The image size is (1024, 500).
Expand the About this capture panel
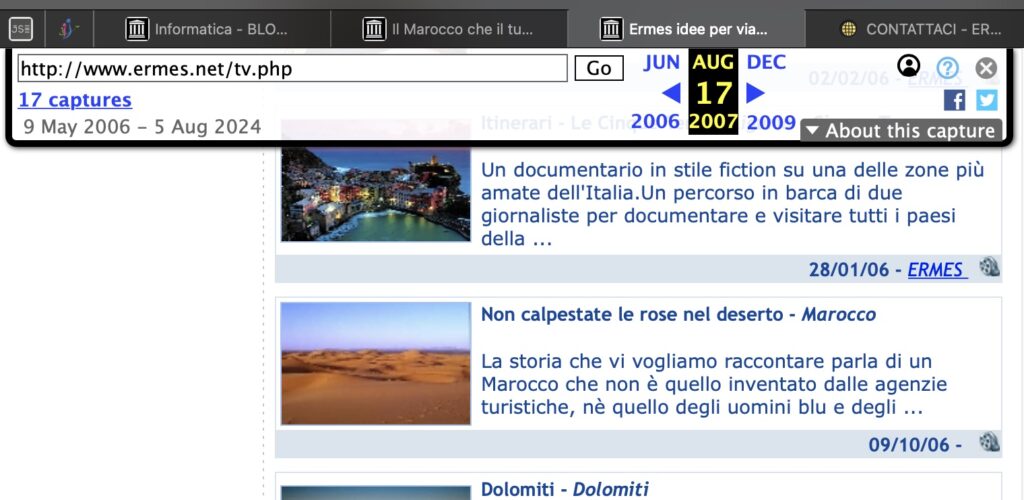901,131
